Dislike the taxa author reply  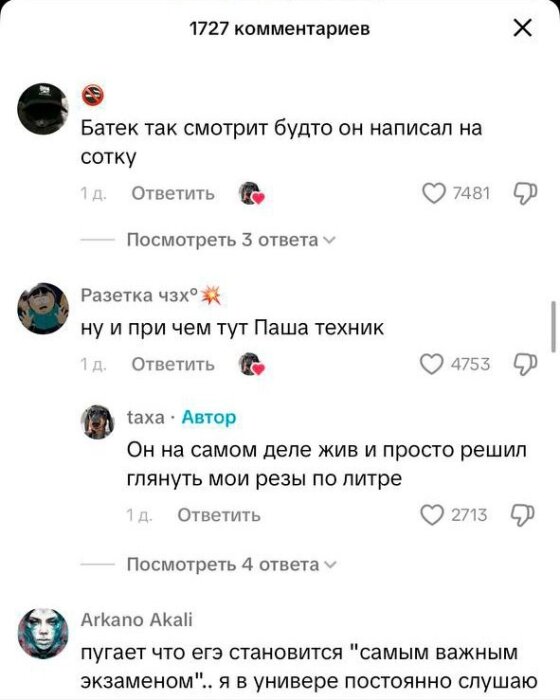point(523,515)
